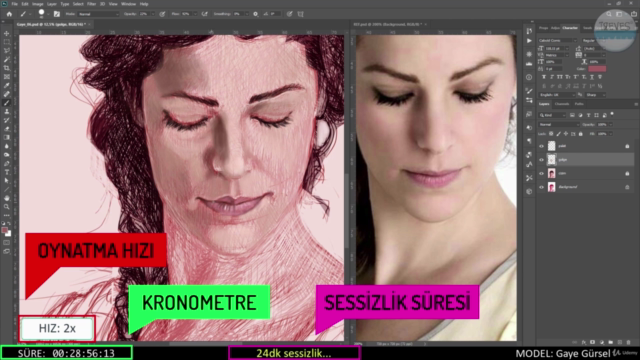Click the all caps button in Character panel
Viewport: 640px width, 360px height.
point(560,77)
